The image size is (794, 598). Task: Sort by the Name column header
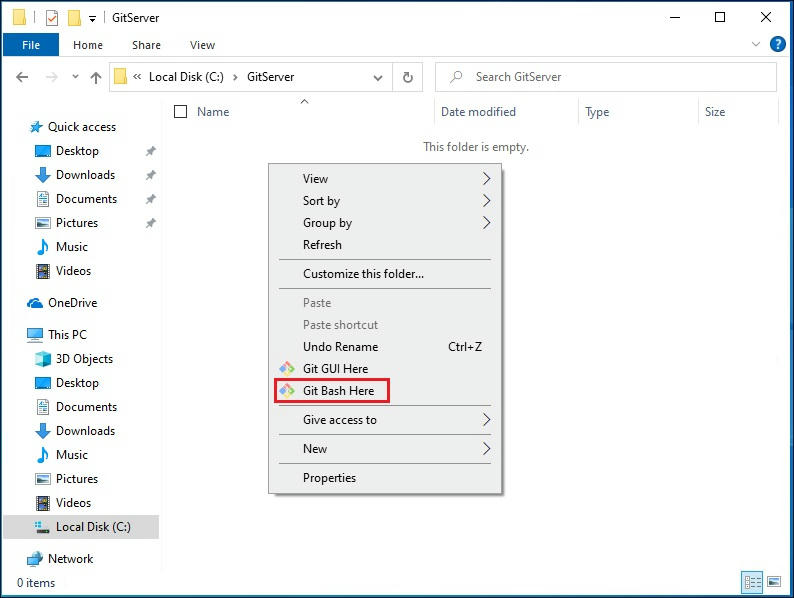tap(213, 112)
